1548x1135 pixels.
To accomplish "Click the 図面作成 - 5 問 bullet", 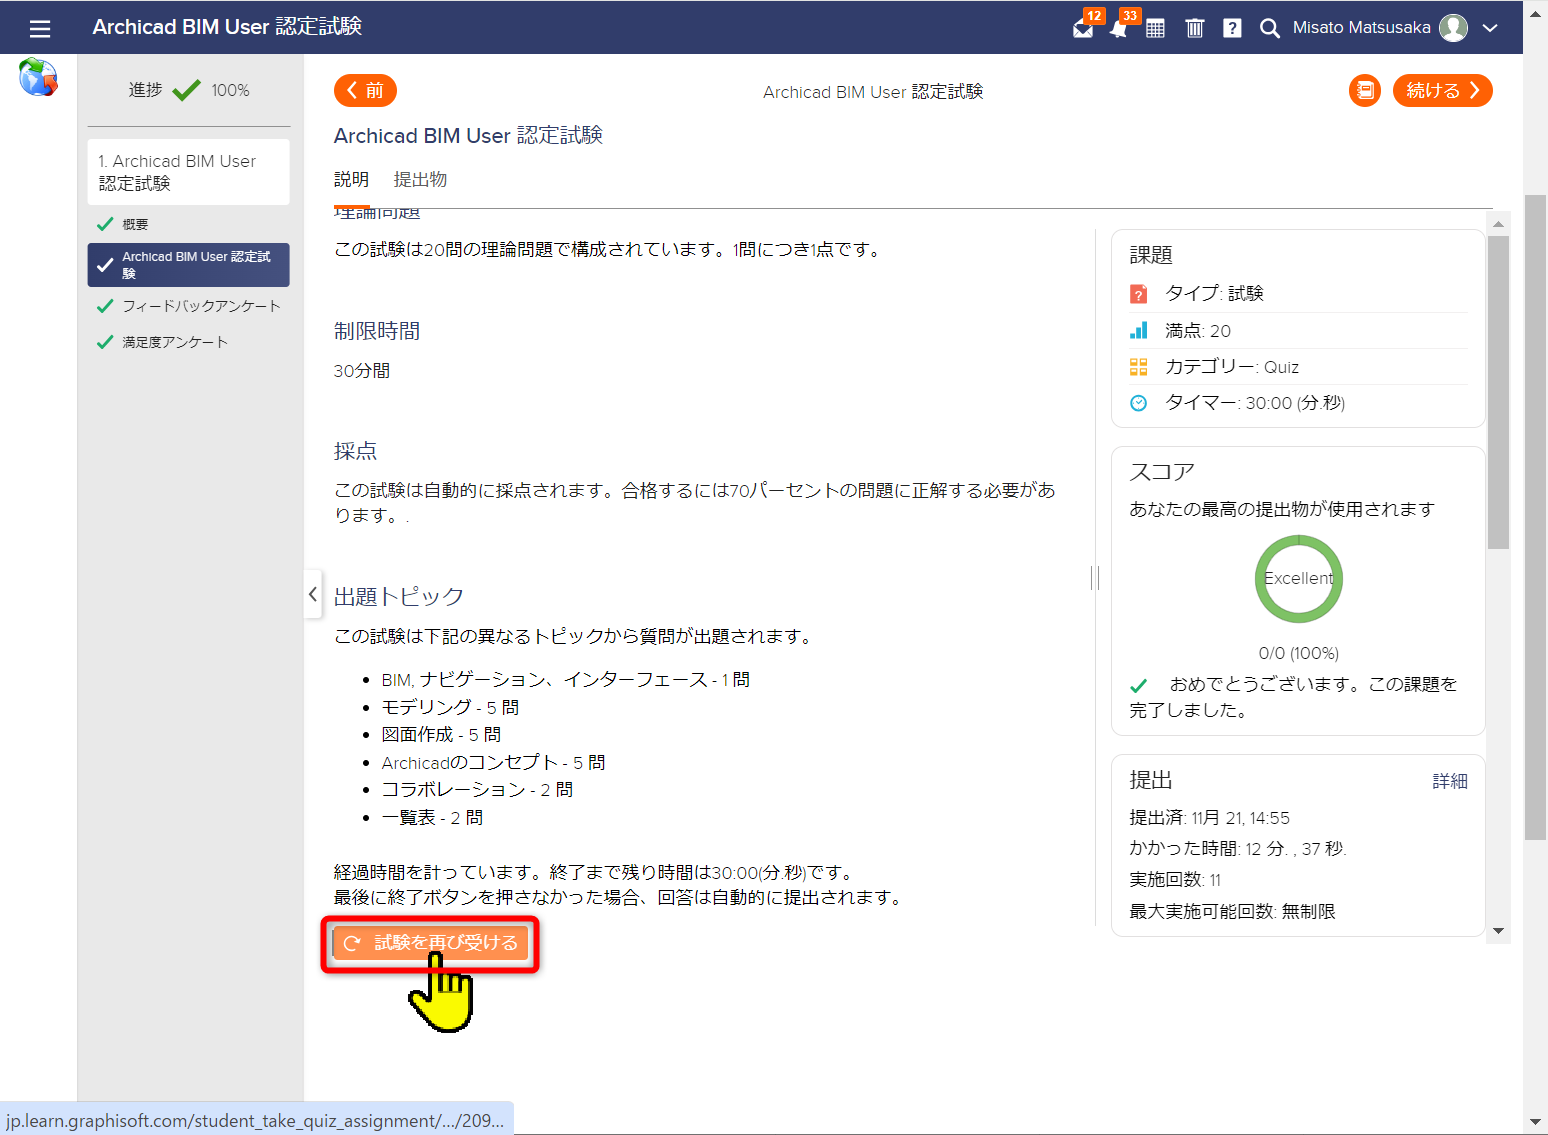I will [441, 735].
